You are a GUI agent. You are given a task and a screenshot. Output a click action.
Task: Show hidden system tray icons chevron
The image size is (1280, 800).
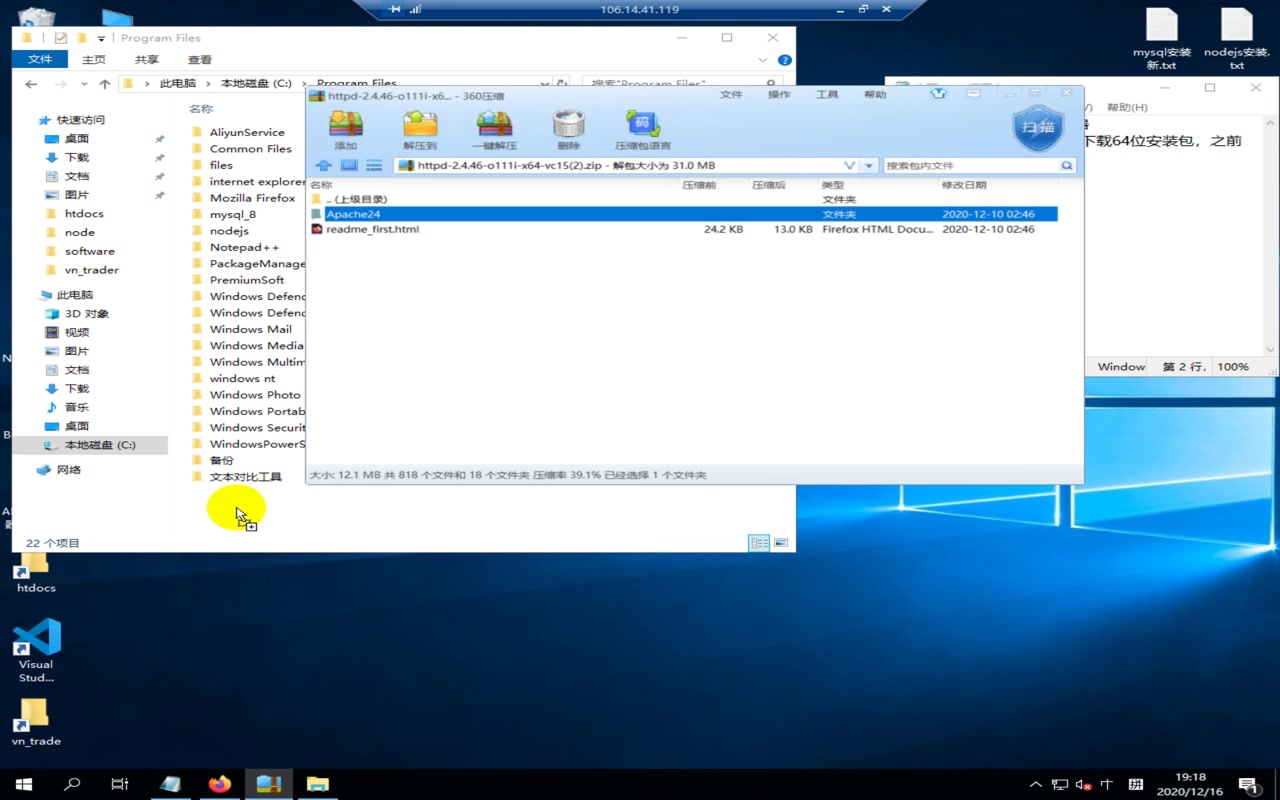pos(1035,784)
